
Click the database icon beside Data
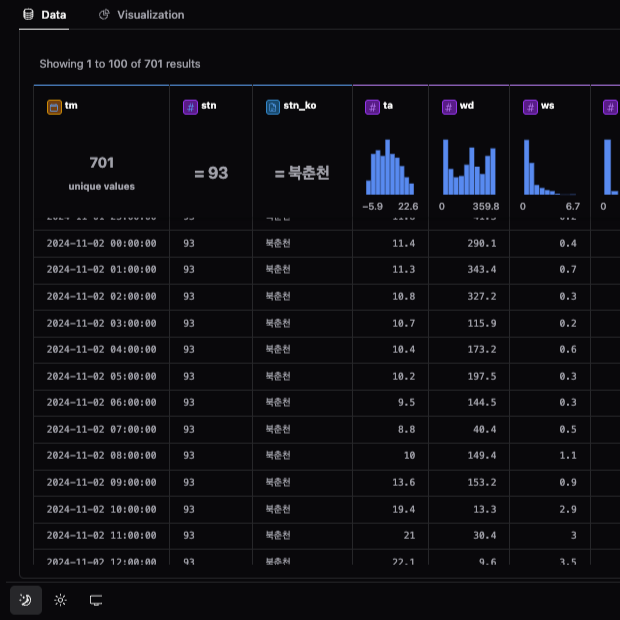tap(28, 15)
